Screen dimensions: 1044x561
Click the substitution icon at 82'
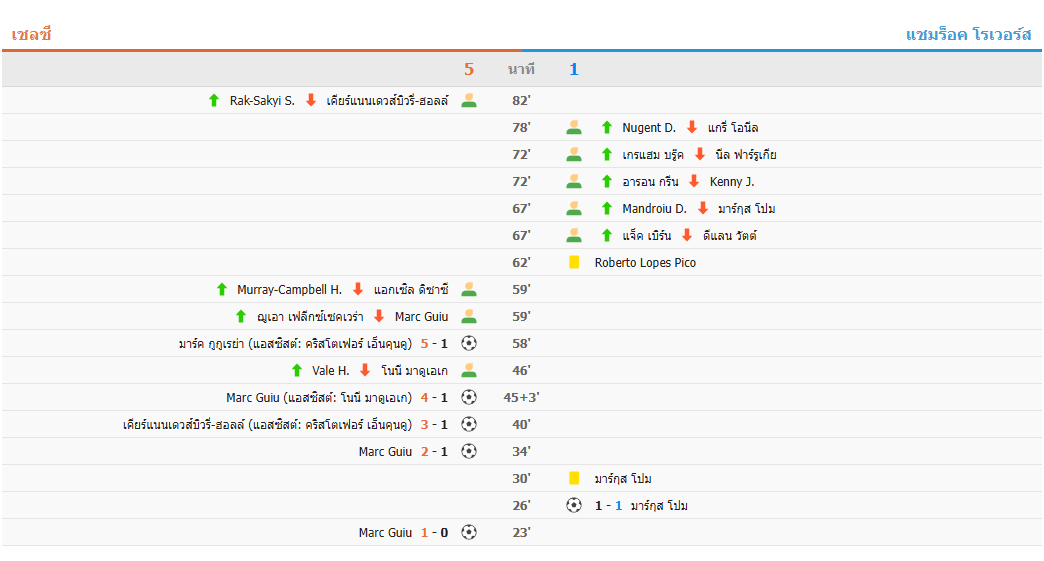(469, 100)
